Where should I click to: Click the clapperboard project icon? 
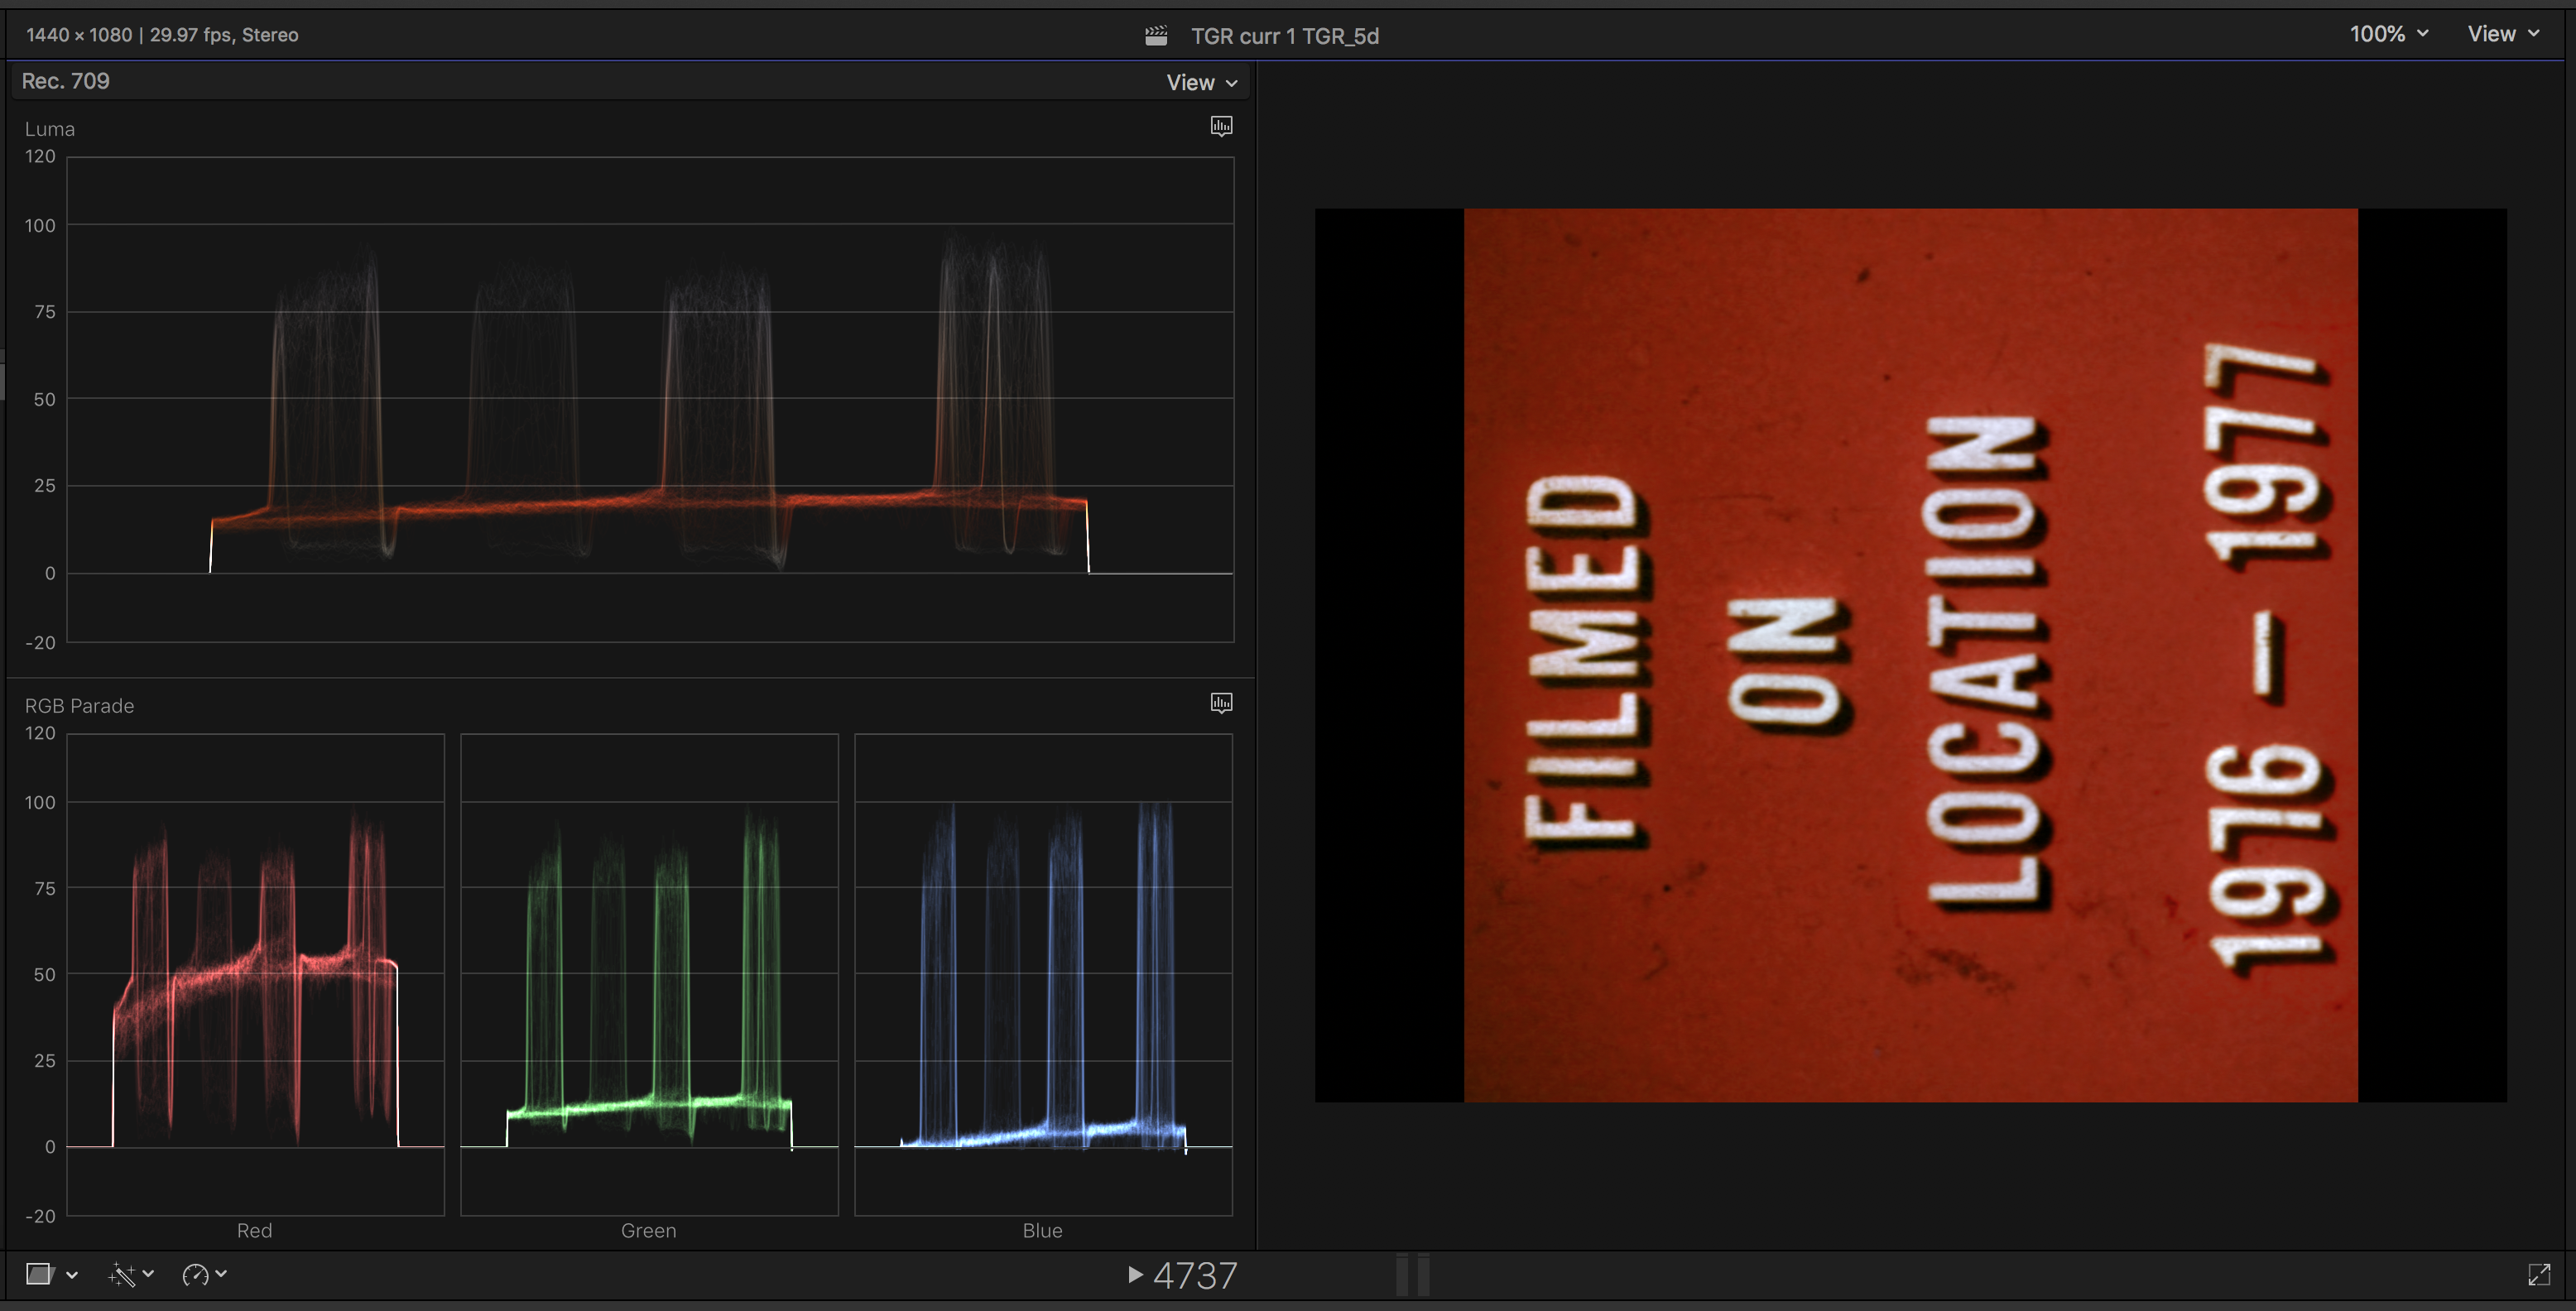click(1156, 36)
